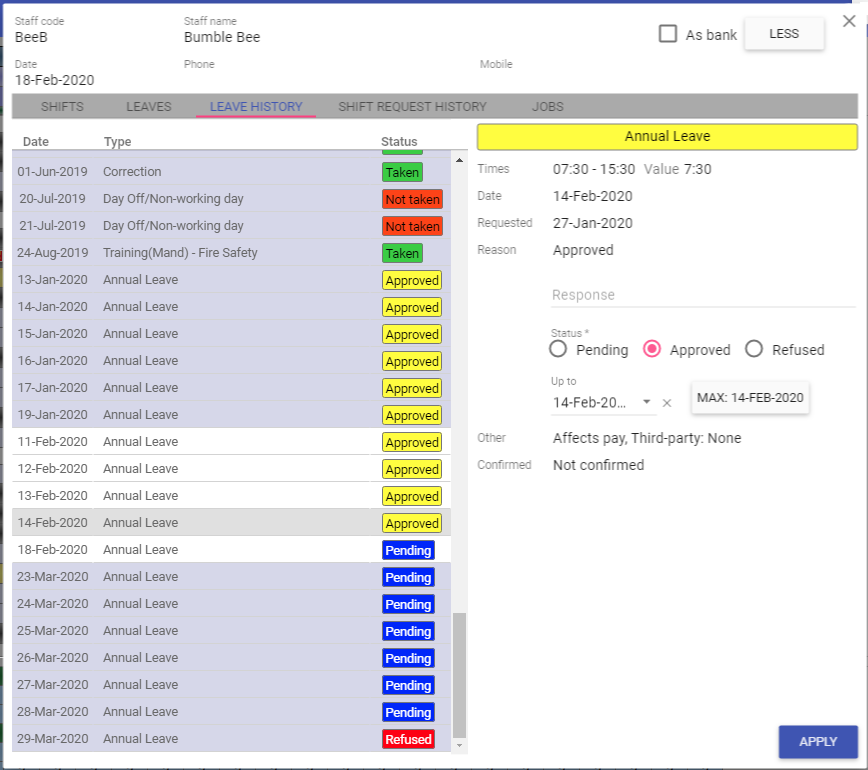Select the 18-Feb-2020 Pending leave row
The image size is (868, 770).
tap(230, 550)
